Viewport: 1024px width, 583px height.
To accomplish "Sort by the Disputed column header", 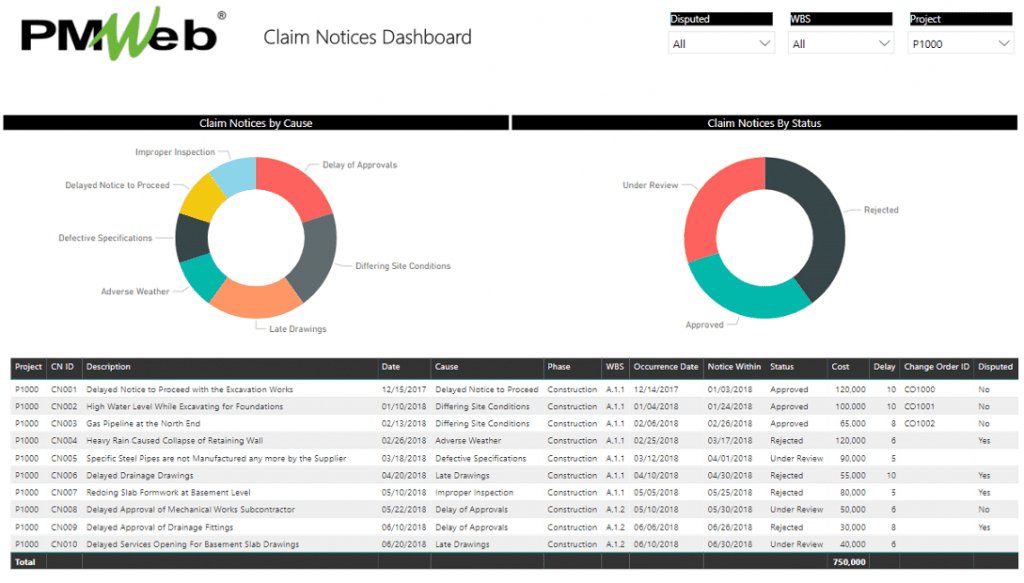I will click(x=995, y=367).
